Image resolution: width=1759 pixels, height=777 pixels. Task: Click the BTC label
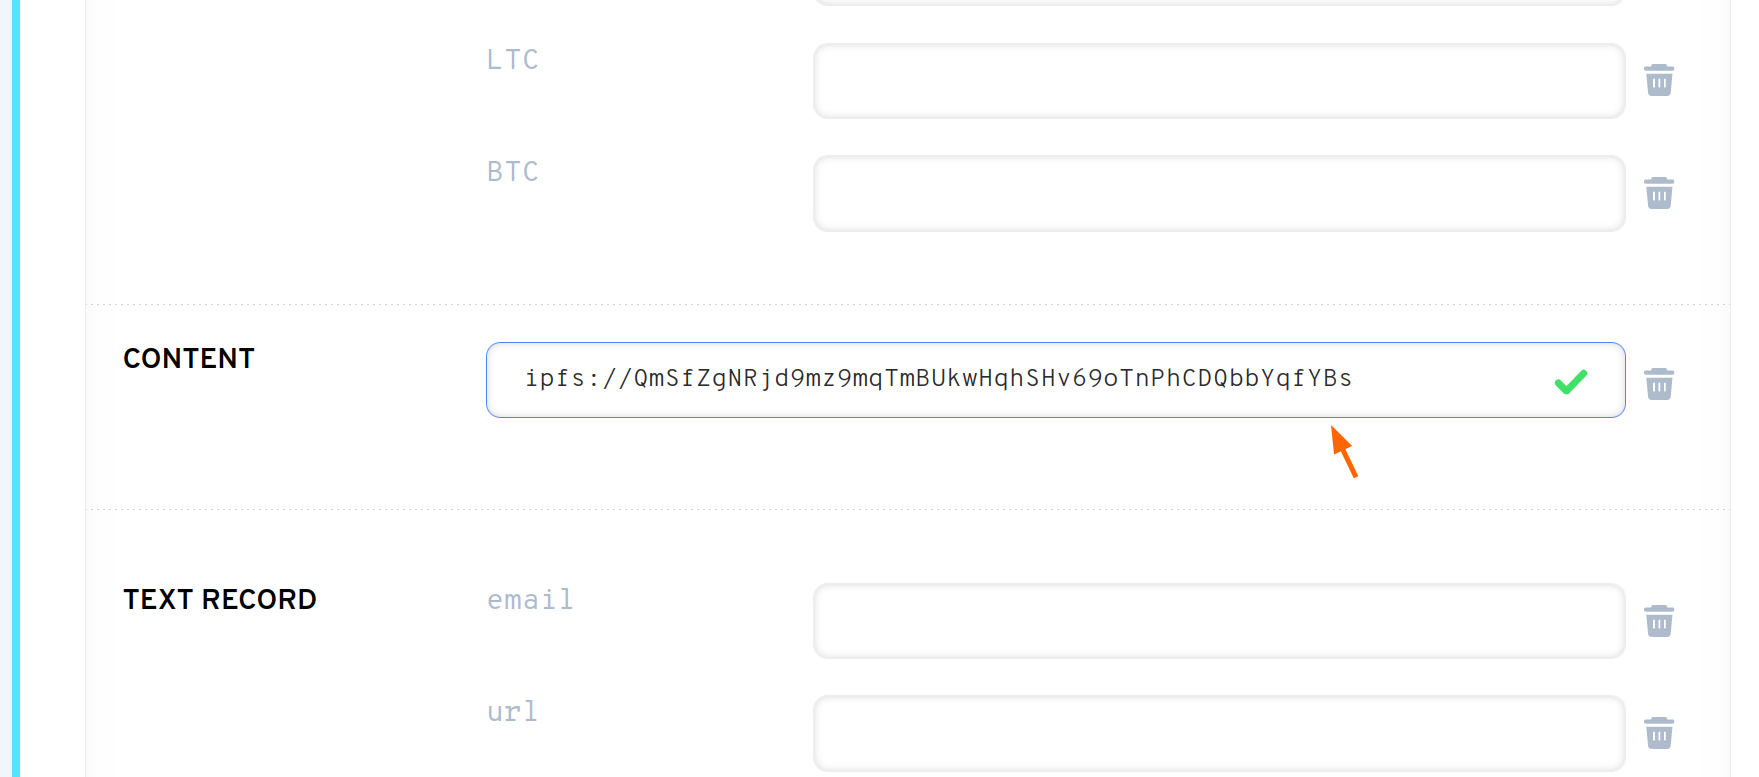[512, 172]
